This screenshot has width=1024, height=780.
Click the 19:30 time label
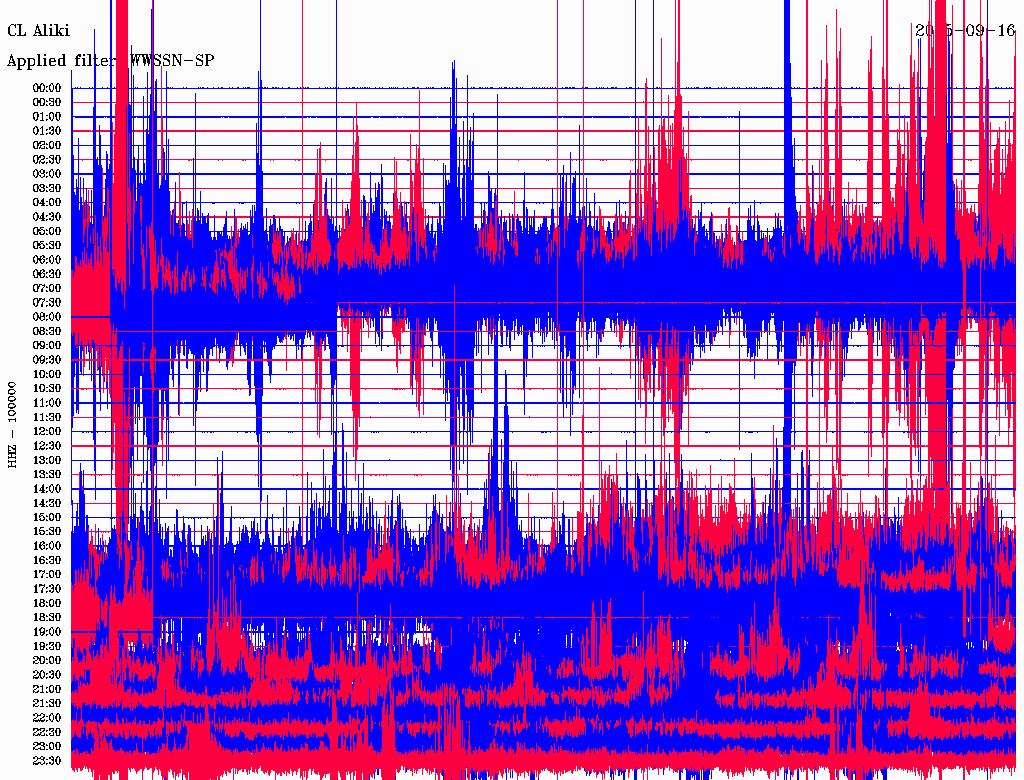click(47, 647)
